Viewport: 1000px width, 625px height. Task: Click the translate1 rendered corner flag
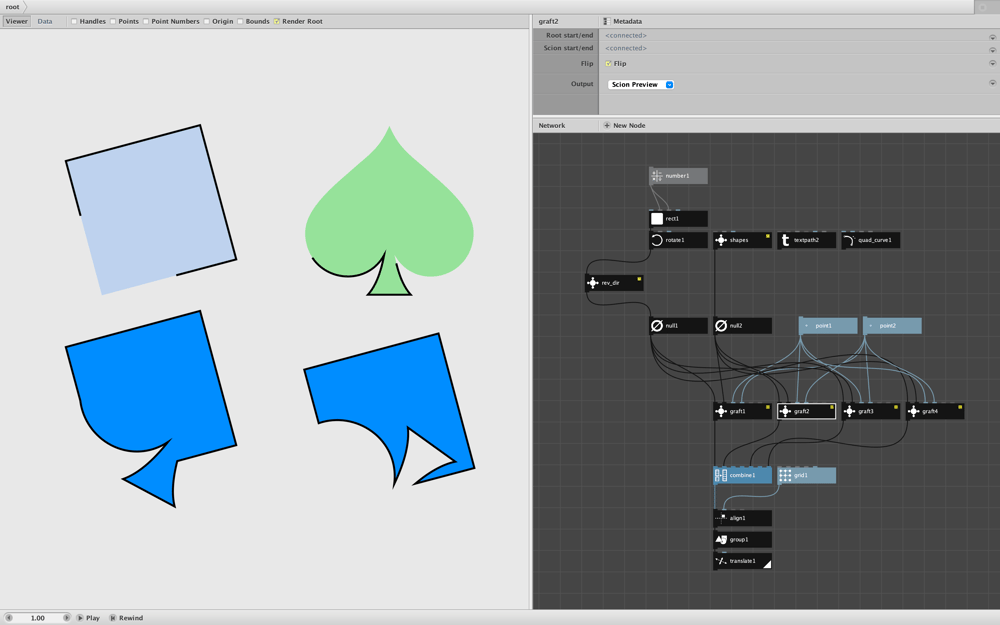coord(768,564)
